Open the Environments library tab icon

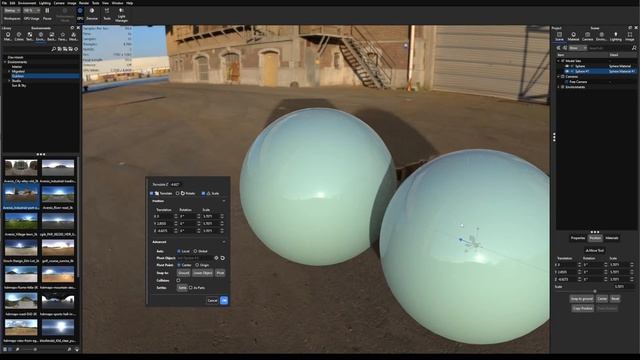point(40,36)
